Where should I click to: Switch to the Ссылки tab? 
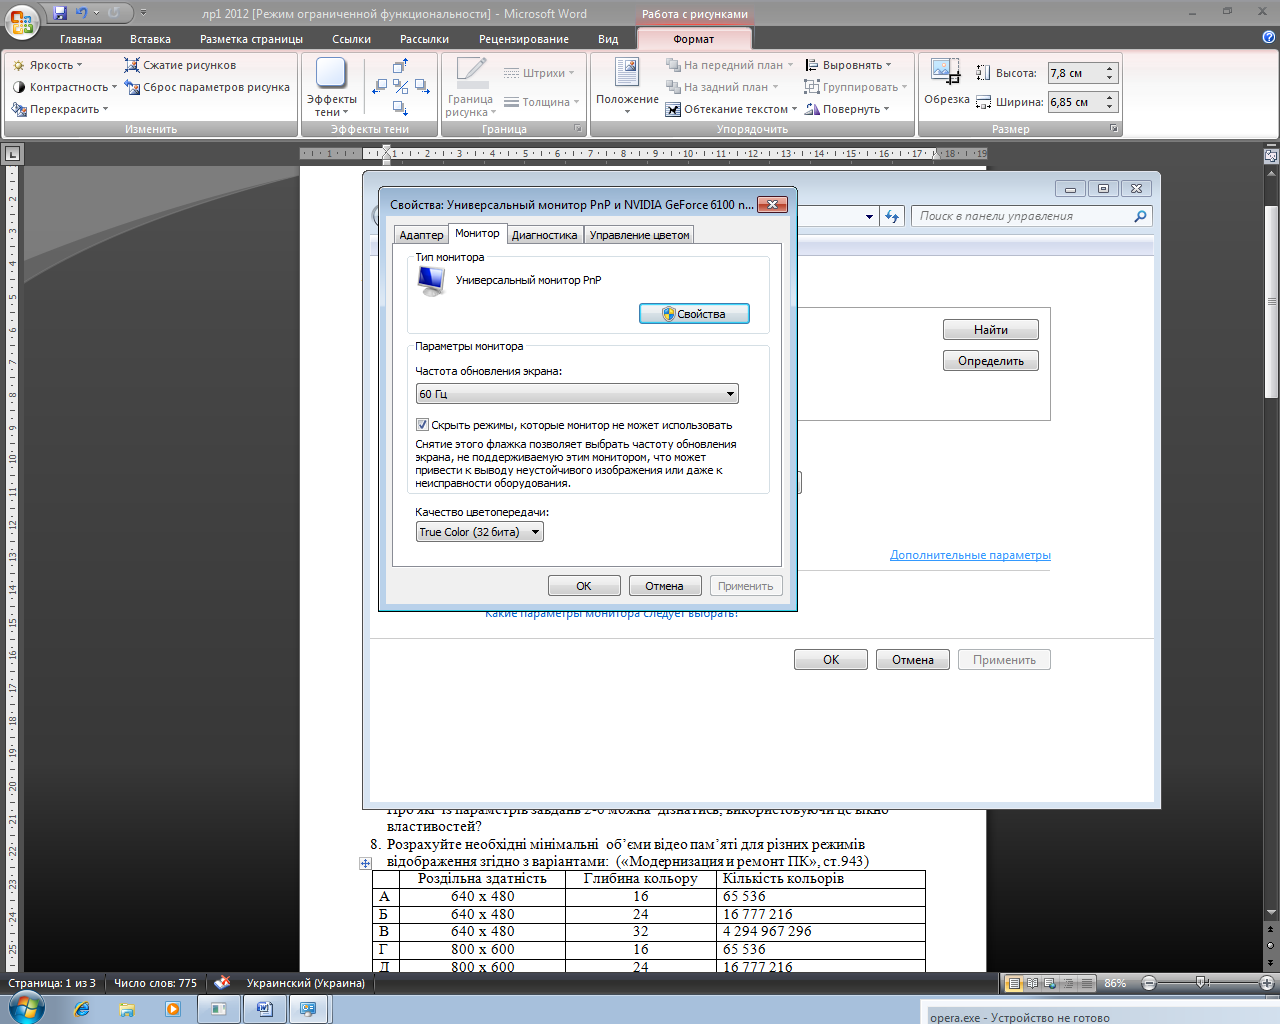[351, 39]
